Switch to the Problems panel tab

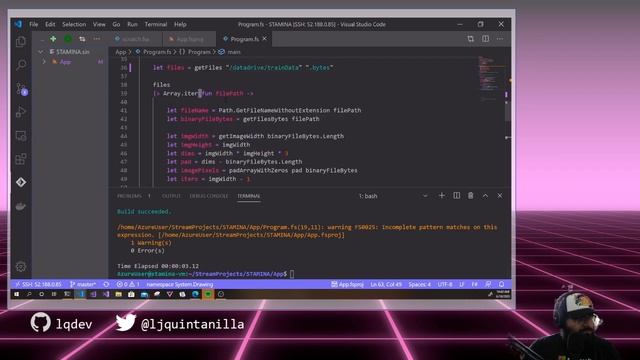click(133, 196)
